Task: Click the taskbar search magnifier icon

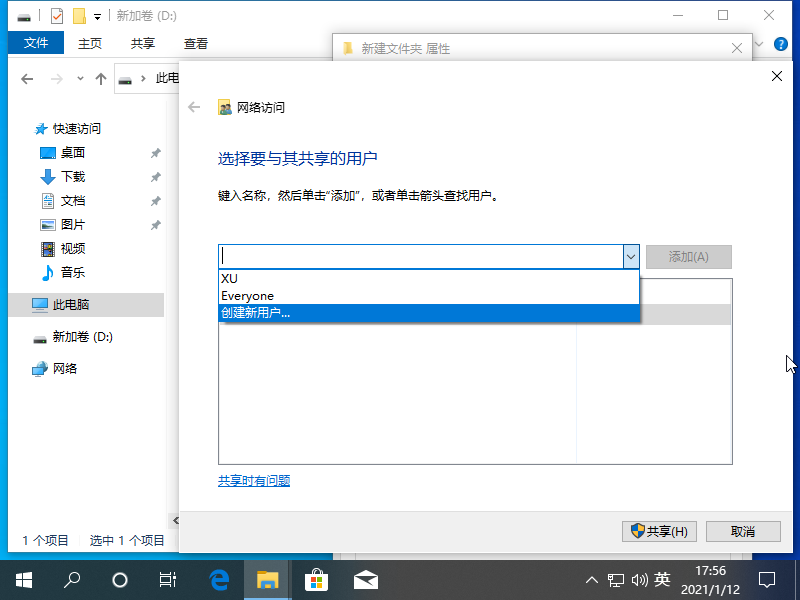Action: coord(72,579)
